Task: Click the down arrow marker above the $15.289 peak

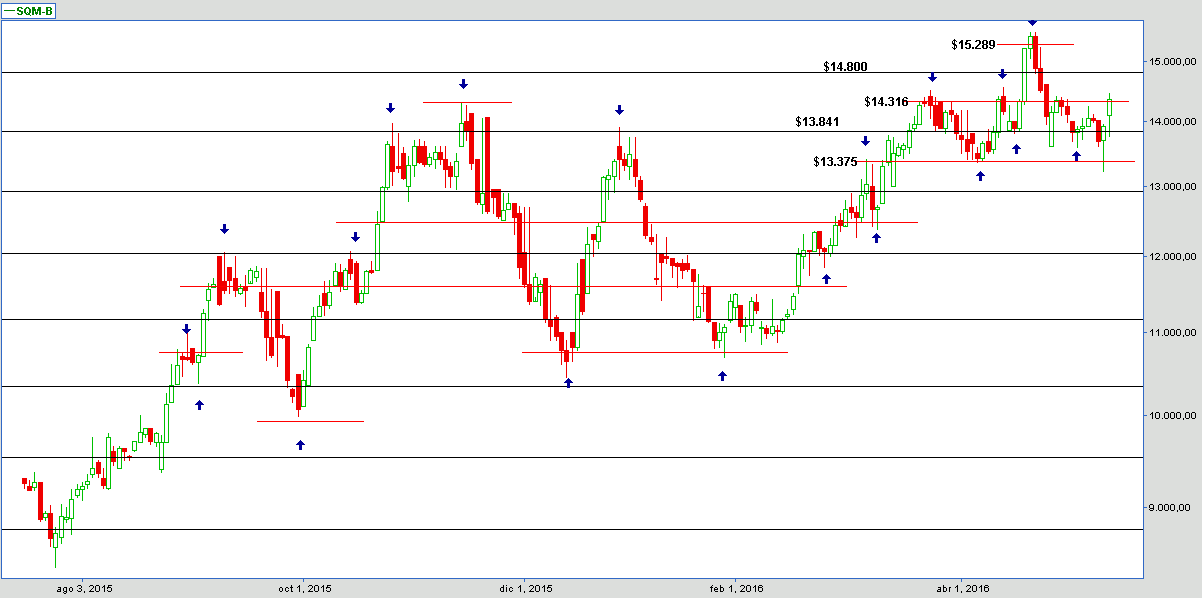Action: (x=1033, y=22)
